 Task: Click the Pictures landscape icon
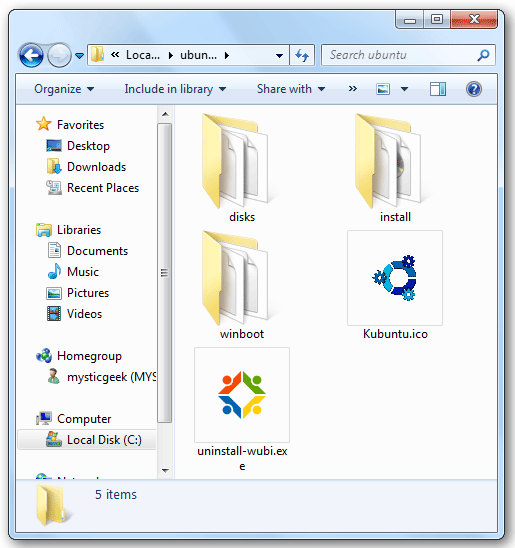(54, 293)
